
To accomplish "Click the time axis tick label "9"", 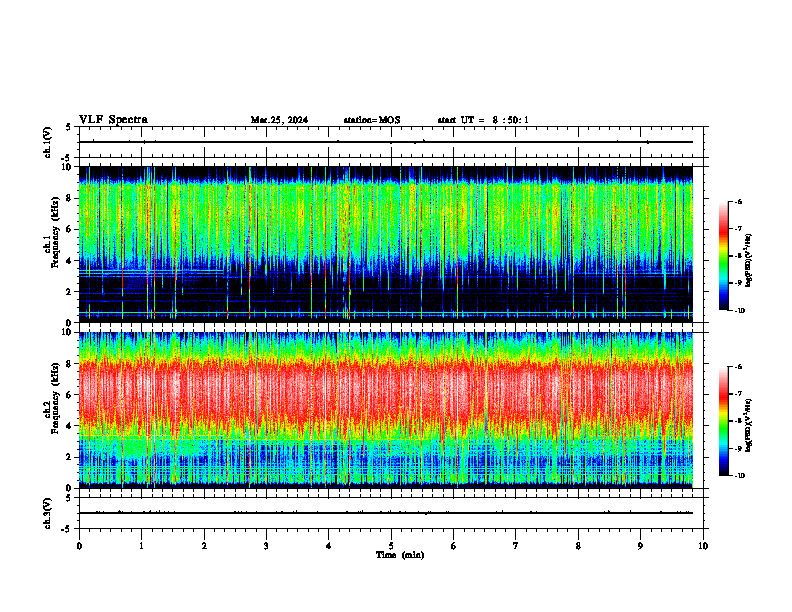I will [x=640, y=546].
